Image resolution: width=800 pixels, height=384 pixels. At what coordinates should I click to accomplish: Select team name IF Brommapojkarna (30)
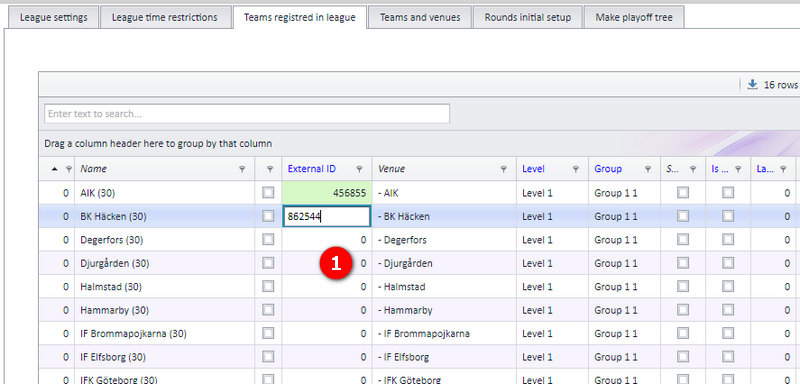[133, 334]
